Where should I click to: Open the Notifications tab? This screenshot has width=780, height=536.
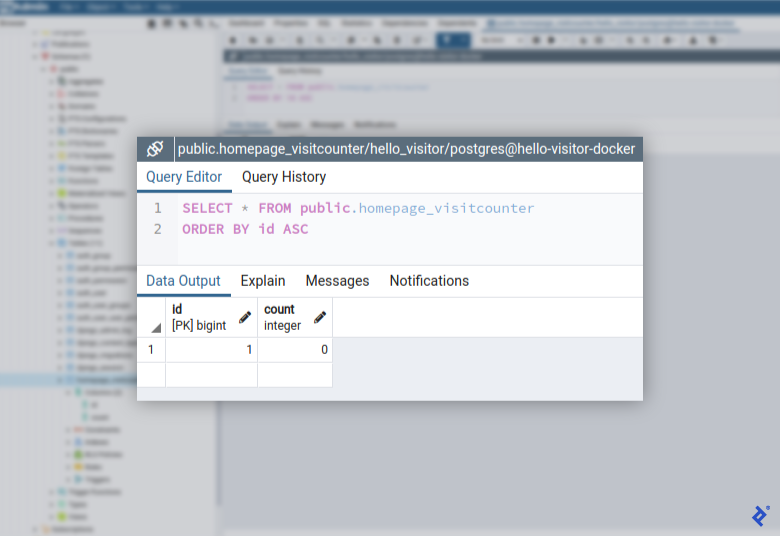tap(429, 281)
